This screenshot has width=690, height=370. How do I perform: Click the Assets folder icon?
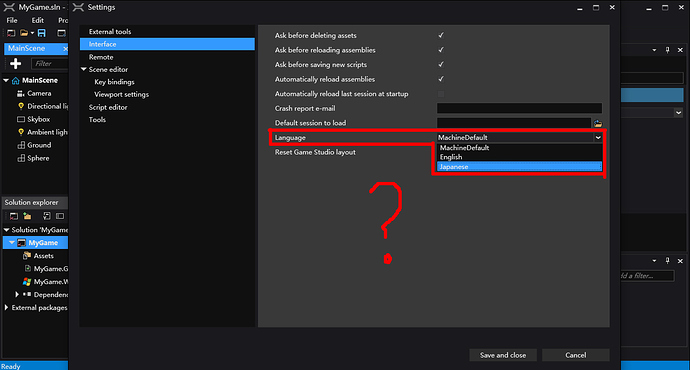click(27, 256)
